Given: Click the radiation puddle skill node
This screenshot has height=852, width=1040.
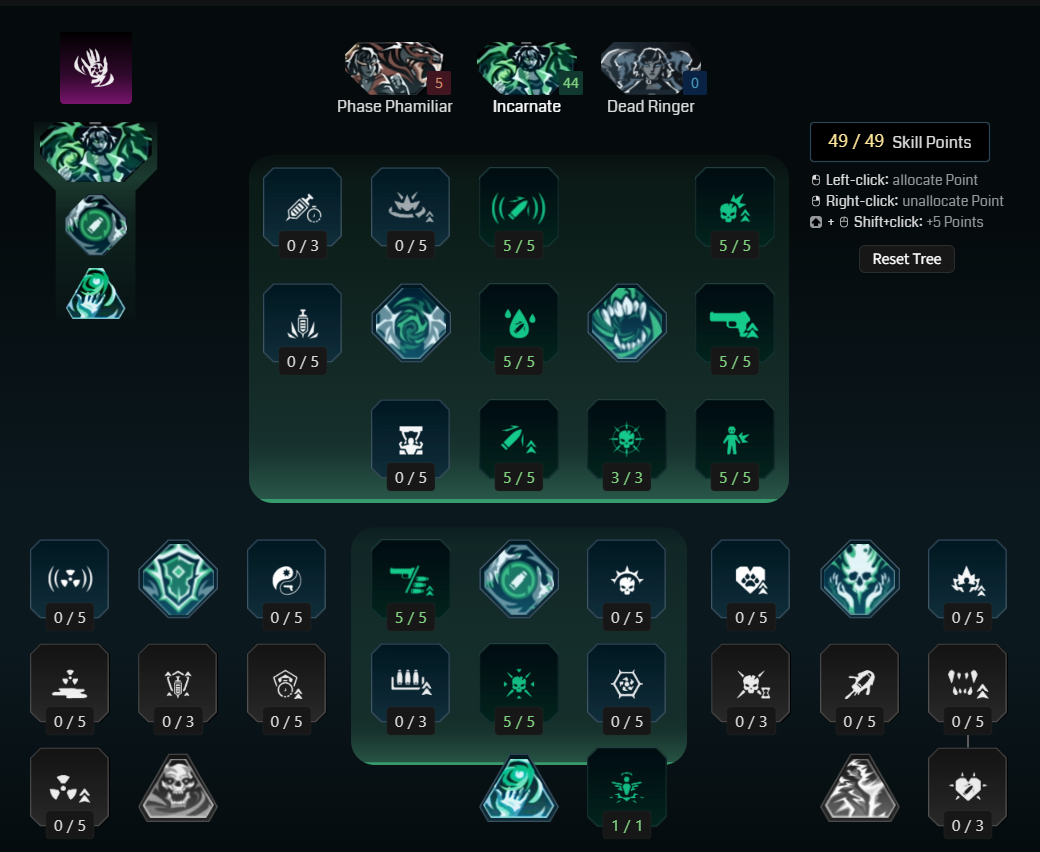Looking at the screenshot, I should click(x=70, y=688).
